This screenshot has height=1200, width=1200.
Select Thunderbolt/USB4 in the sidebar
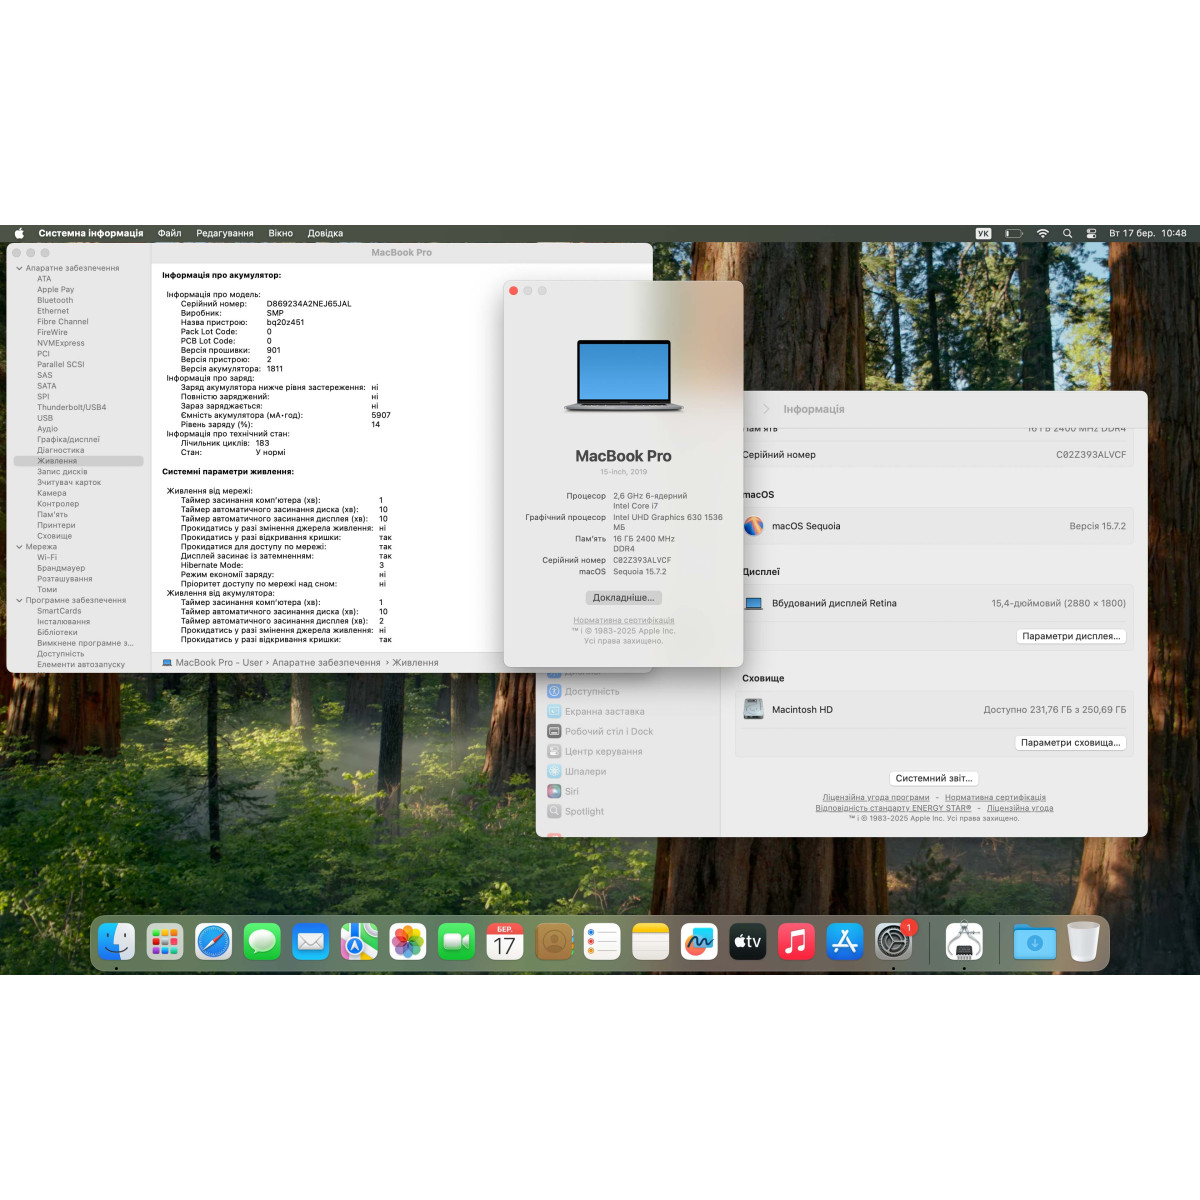click(x=71, y=407)
